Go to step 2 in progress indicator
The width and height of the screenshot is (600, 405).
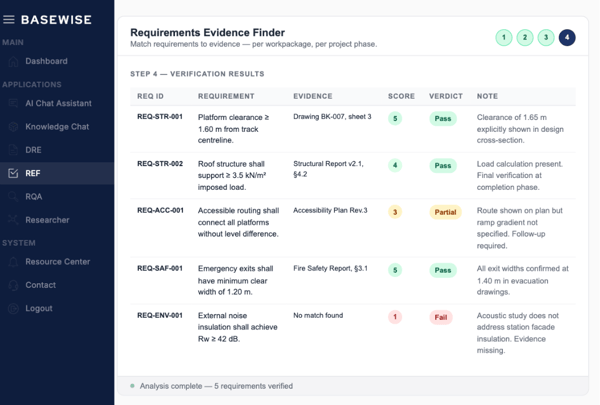click(x=525, y=38)
